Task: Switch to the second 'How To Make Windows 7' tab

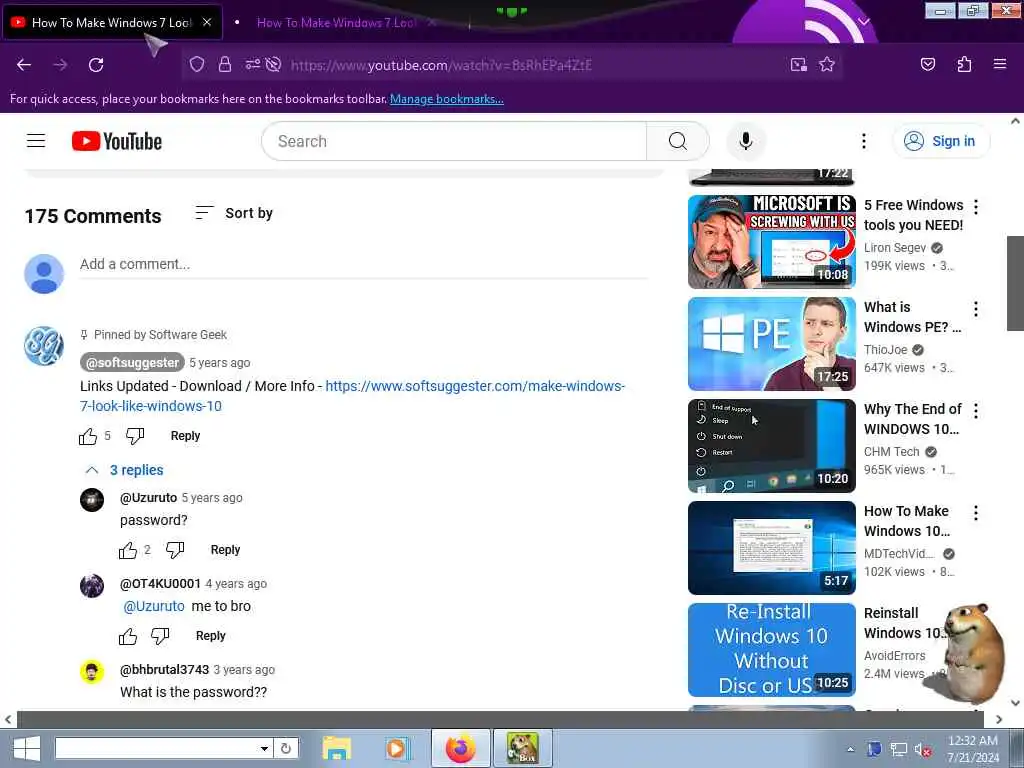Action: (x=336, y=22)
